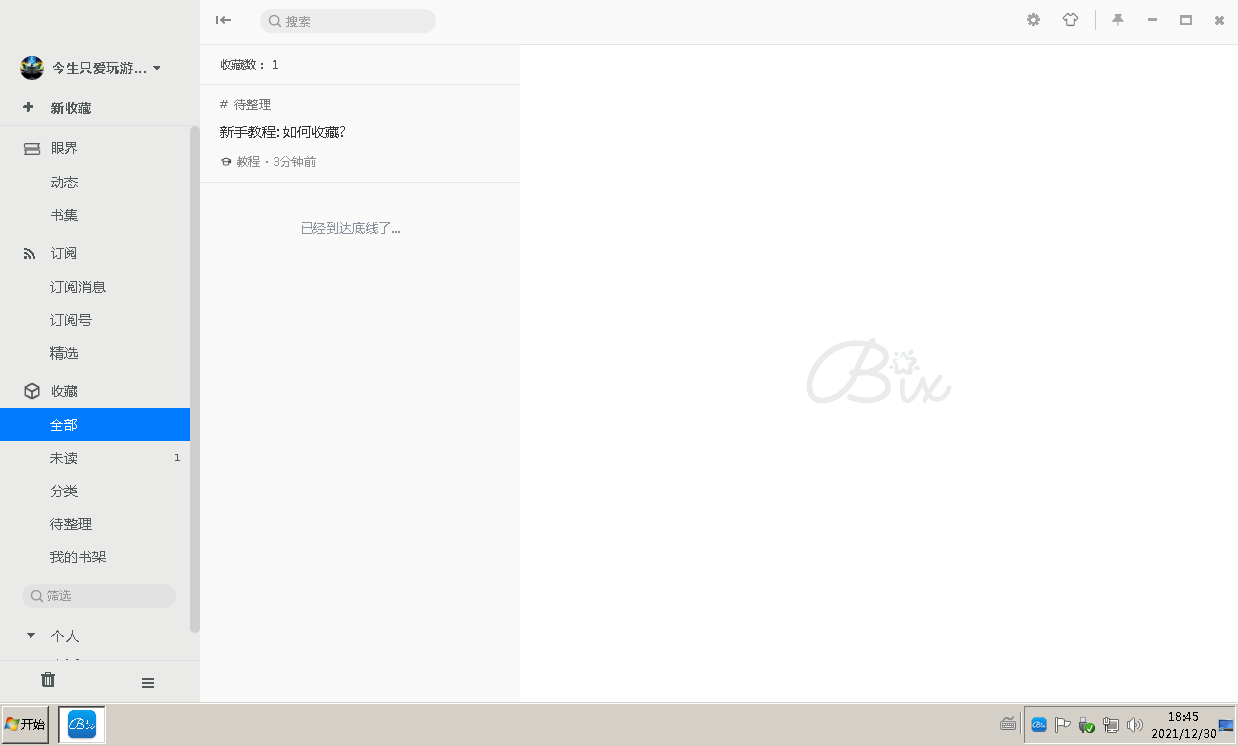Toggle the 眼界 section header
The width and height of the screenshot is (1238, 746).
pos(64,148)
